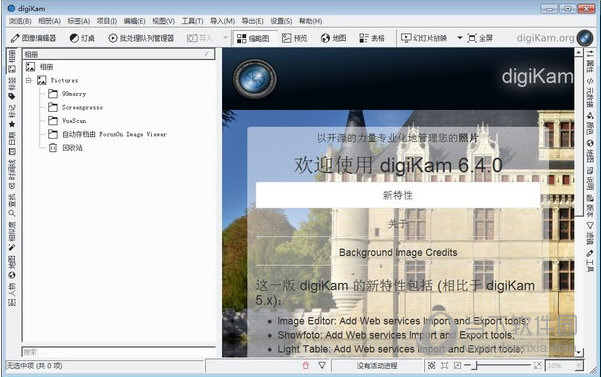Toggle Thumbnails view (缩略图)
The height and width of the screenshot is (377, 601).
tap(253, 38)
